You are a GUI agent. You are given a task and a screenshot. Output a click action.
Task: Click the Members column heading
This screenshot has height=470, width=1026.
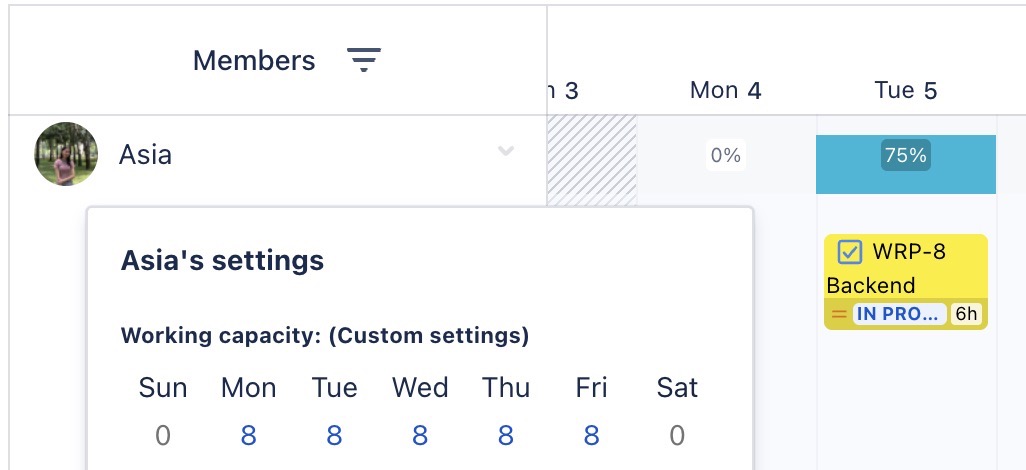(x=254, y=61)
